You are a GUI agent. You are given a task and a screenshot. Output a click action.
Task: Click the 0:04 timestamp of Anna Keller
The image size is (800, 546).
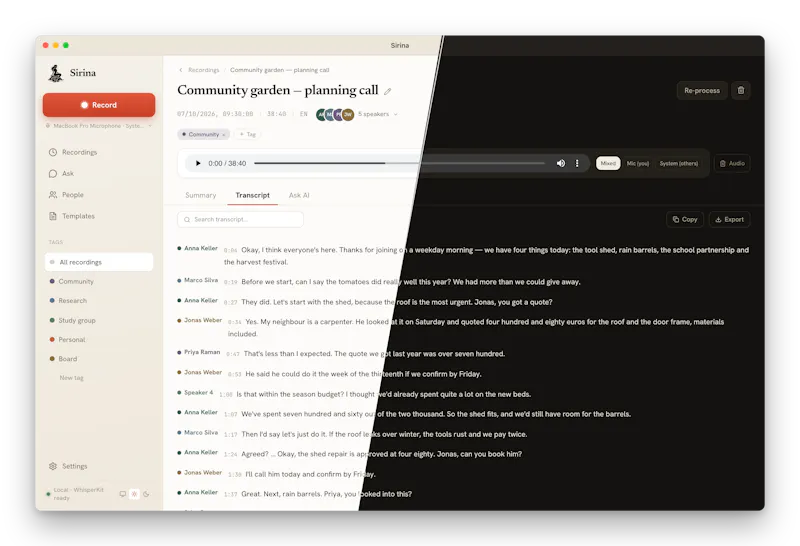231,251
